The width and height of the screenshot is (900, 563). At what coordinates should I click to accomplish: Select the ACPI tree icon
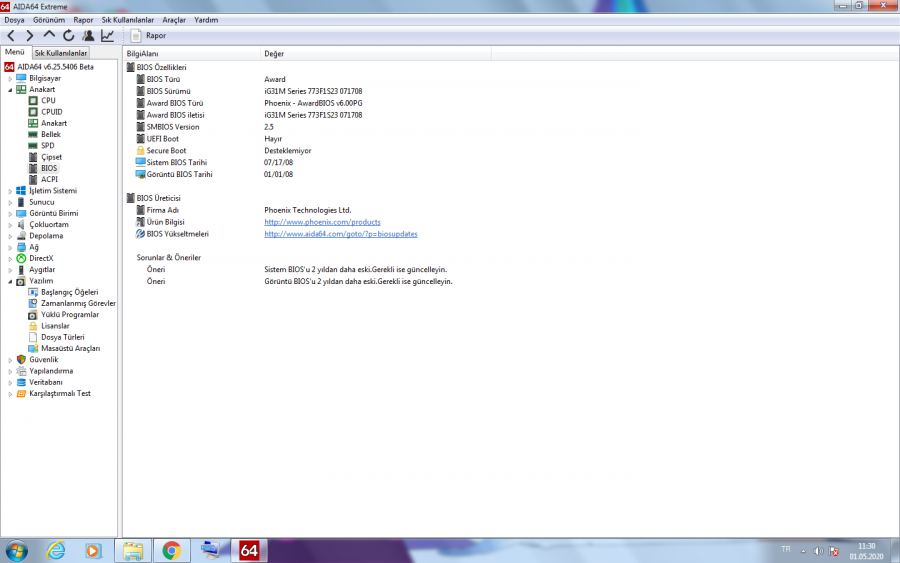[x=33, y=179]
